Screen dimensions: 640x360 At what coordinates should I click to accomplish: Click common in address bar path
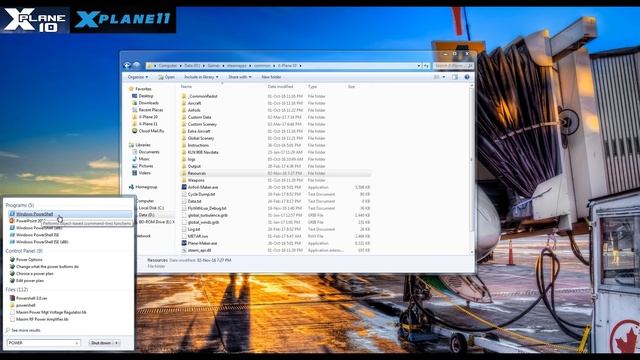(x=262, y=65)
